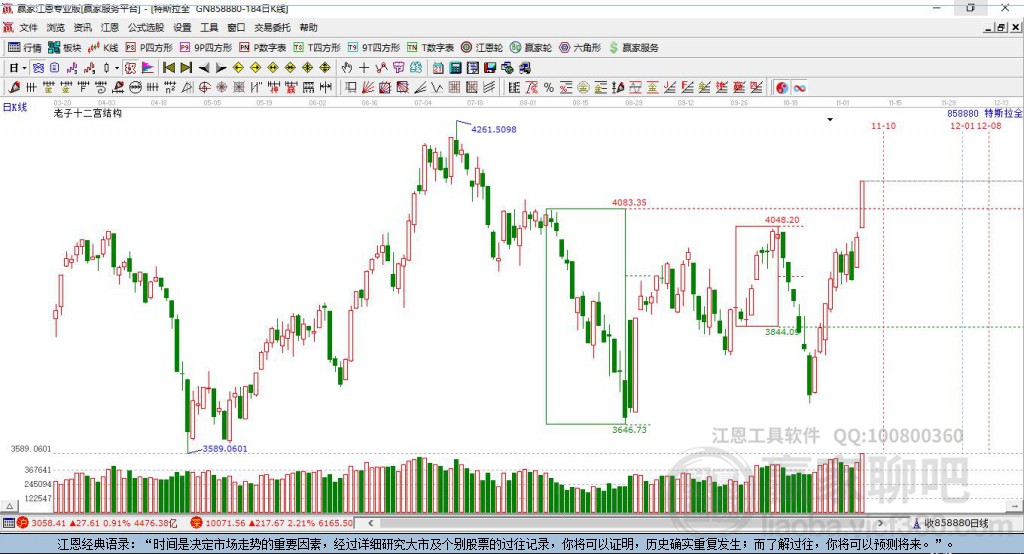Click the 4261.5098 high price label
The width and height of the screenshot is (1024, 554).
tap(494, 129)
